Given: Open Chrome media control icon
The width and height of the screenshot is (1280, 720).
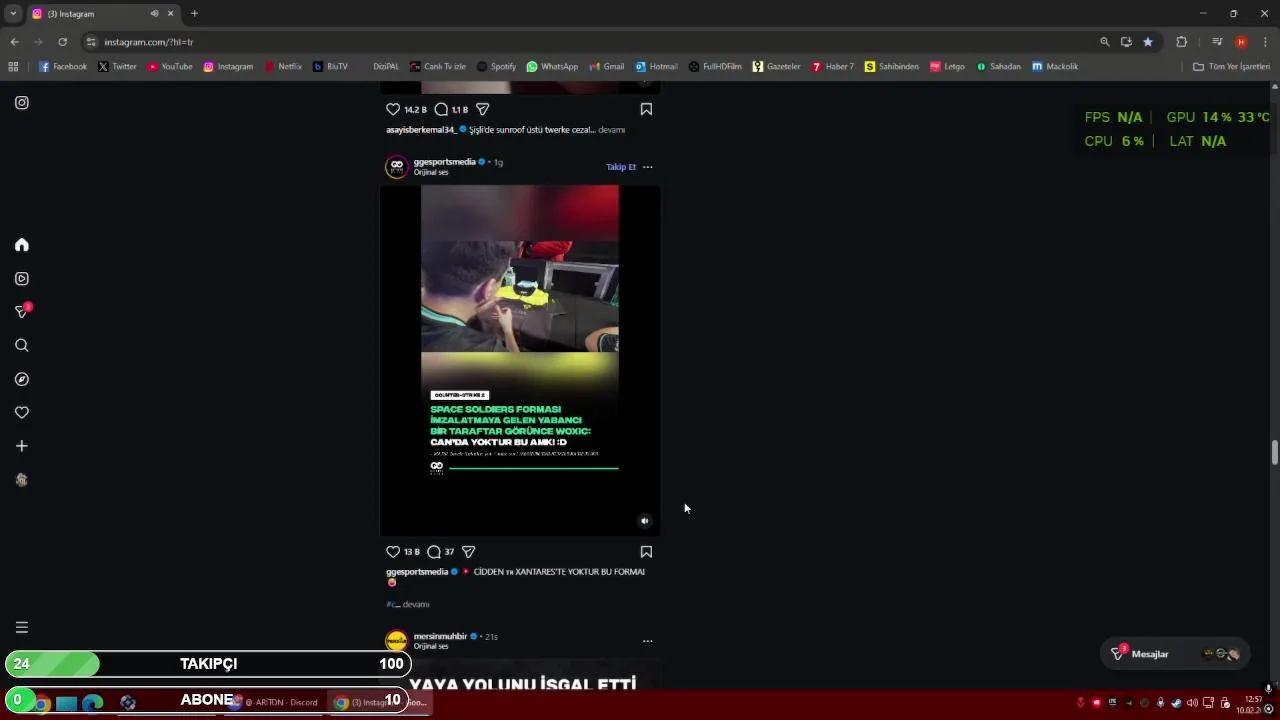Looking at the screenshot, I should [1217, 42].
